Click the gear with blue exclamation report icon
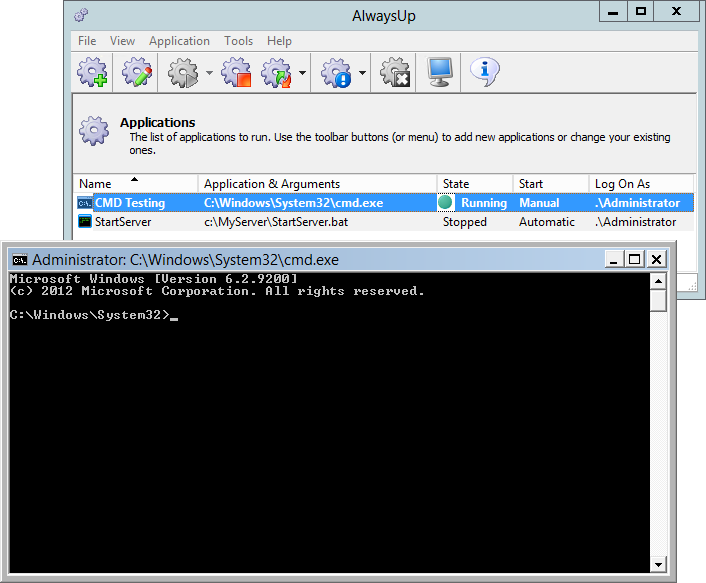Image resolution: width=706 pixels, height=583 pixels. click(336, 72)
